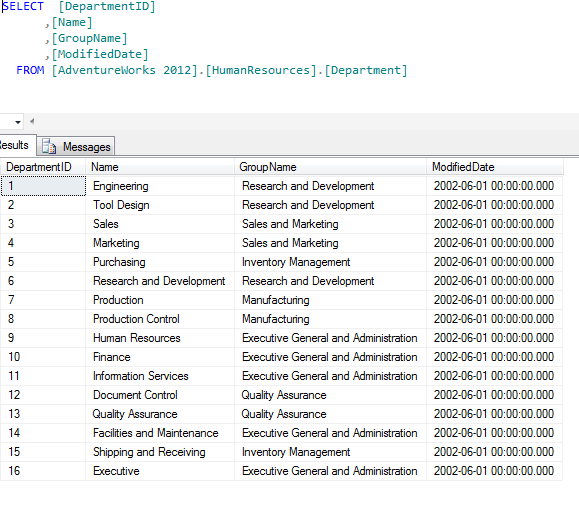The height and width of the screenshot is (506, 579).
Task: Click the [GroupName] column in query
Action: 89,38
